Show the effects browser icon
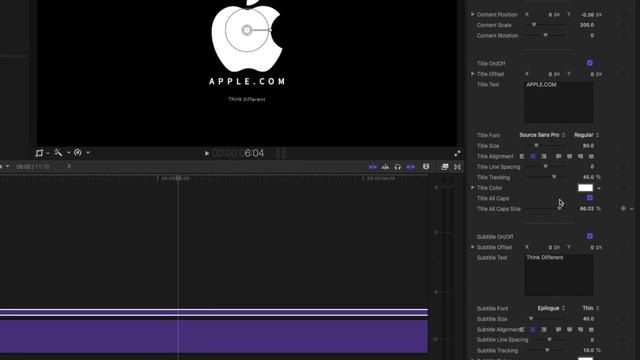 coord(444,167)
